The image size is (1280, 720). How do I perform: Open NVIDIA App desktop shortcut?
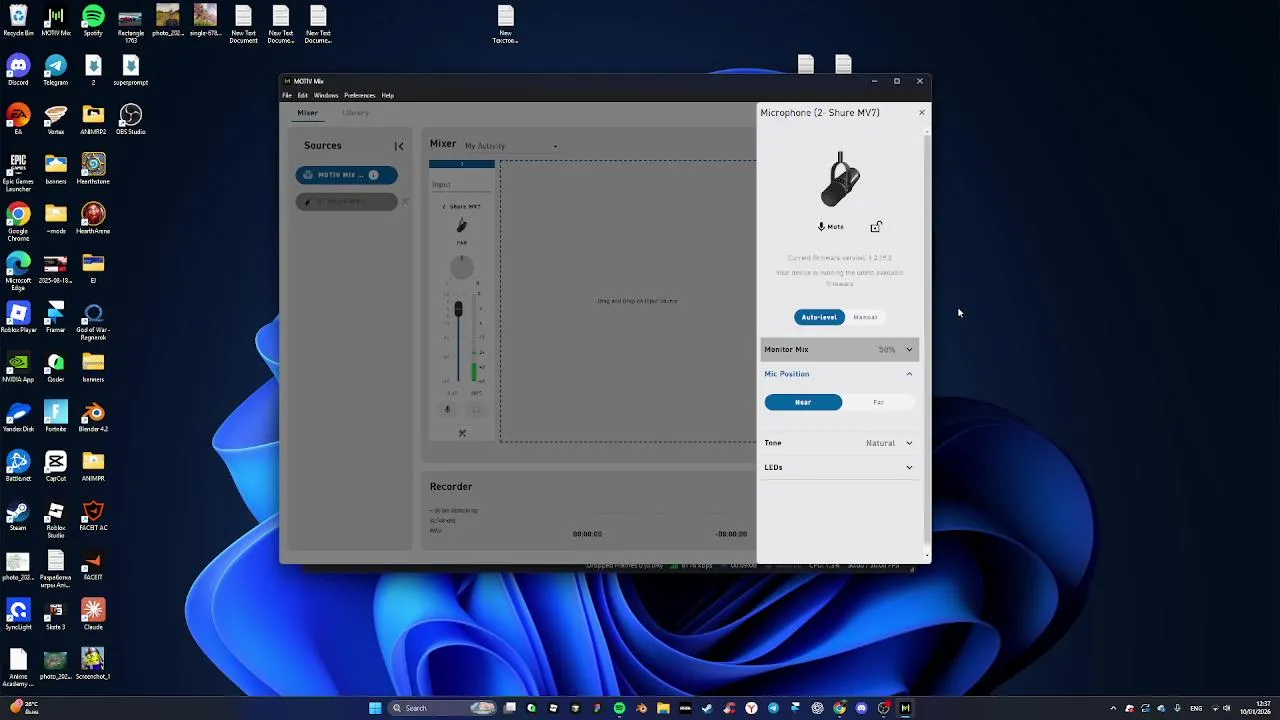[x=18, y=367]
